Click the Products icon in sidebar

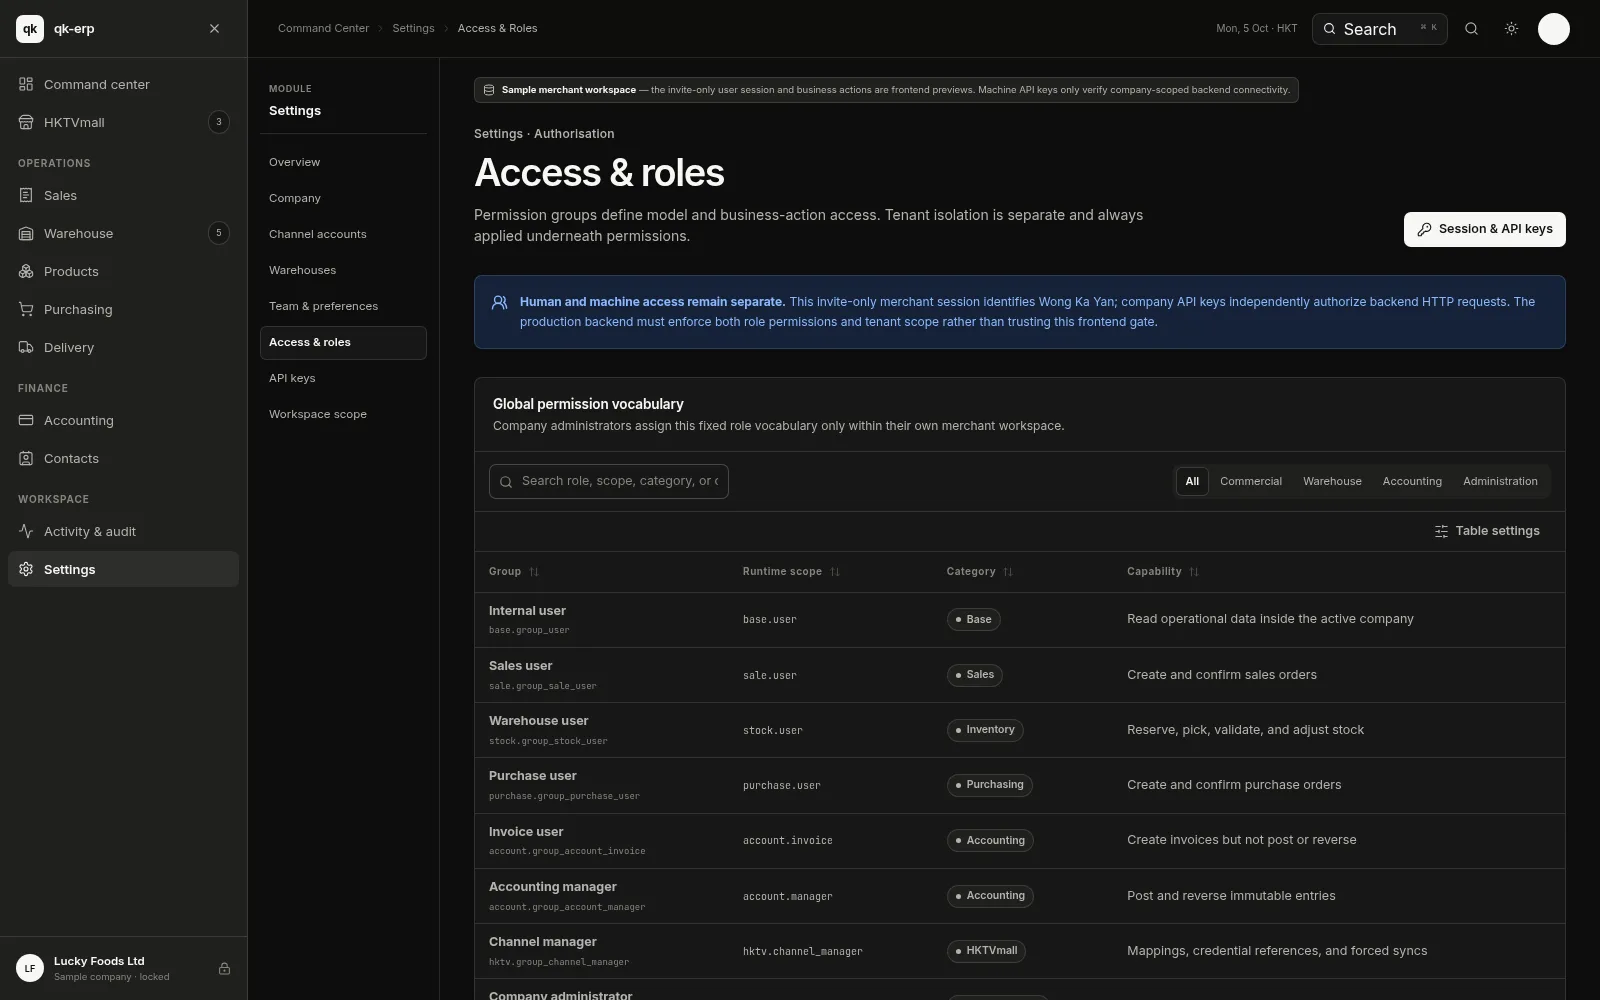point(26,271)
